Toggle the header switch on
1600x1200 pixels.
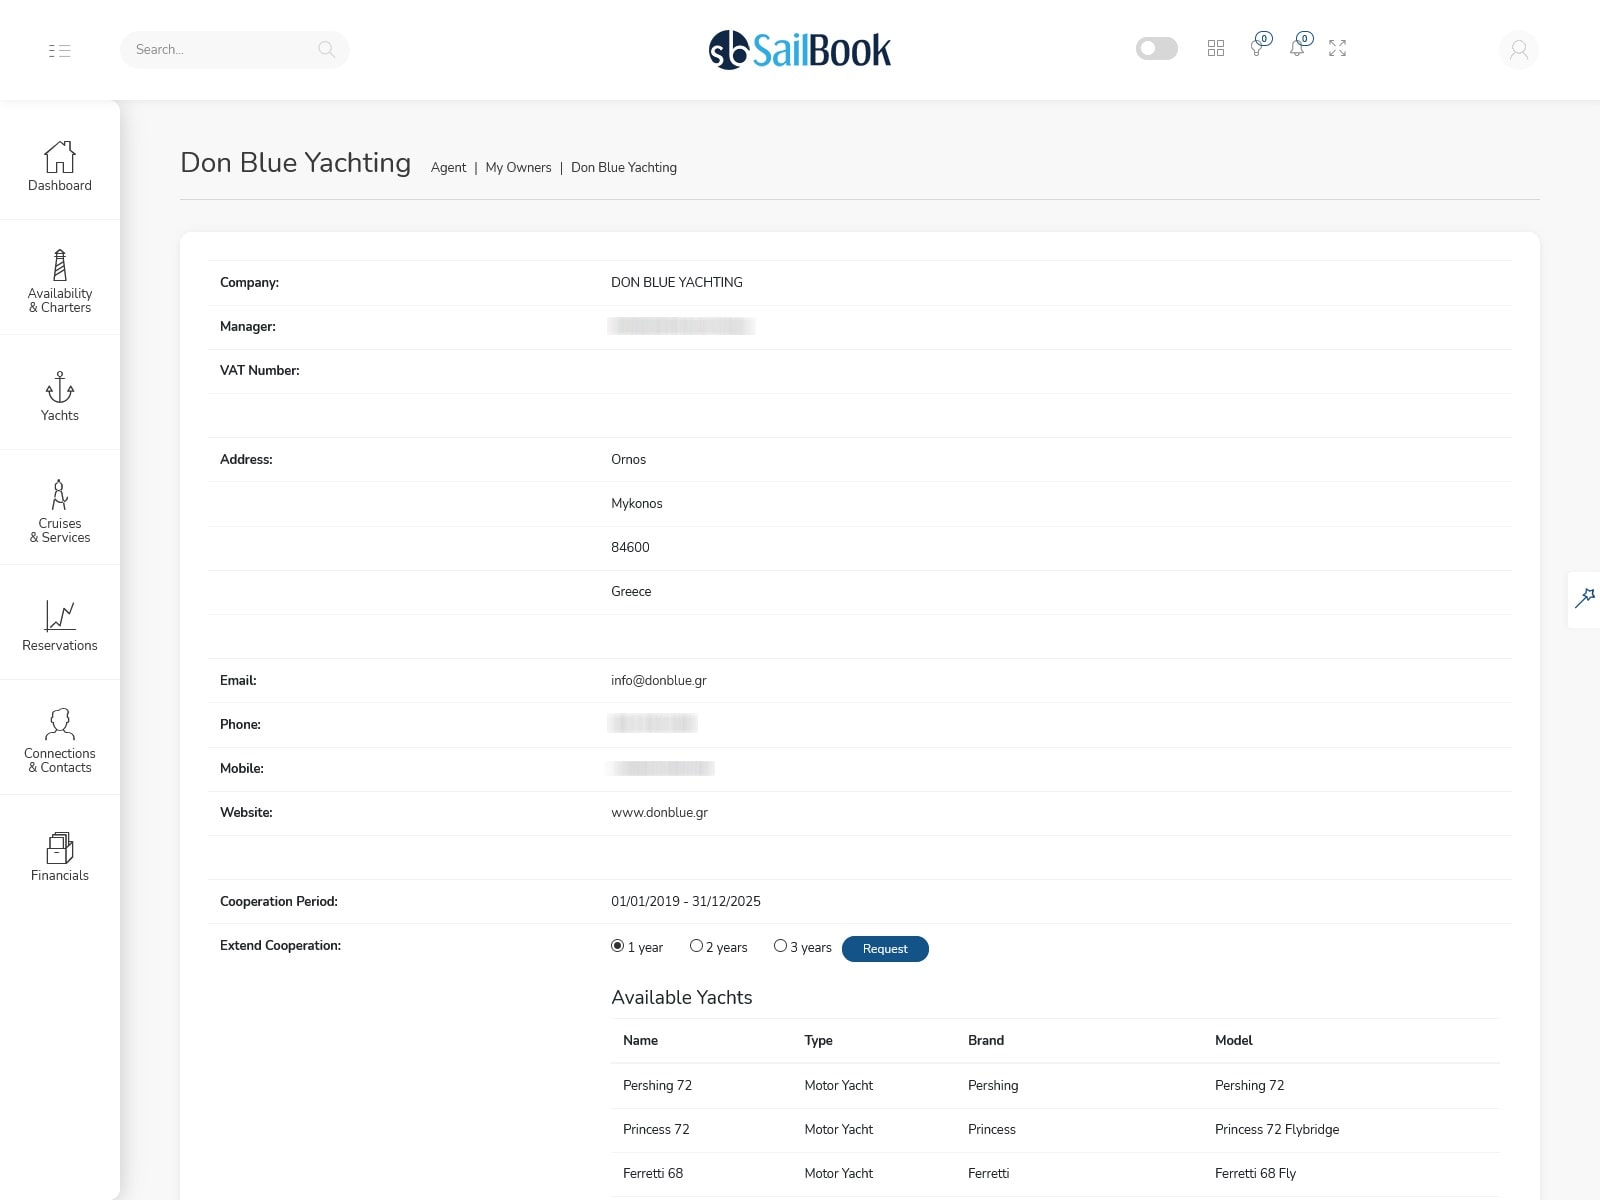(1156, 48)
